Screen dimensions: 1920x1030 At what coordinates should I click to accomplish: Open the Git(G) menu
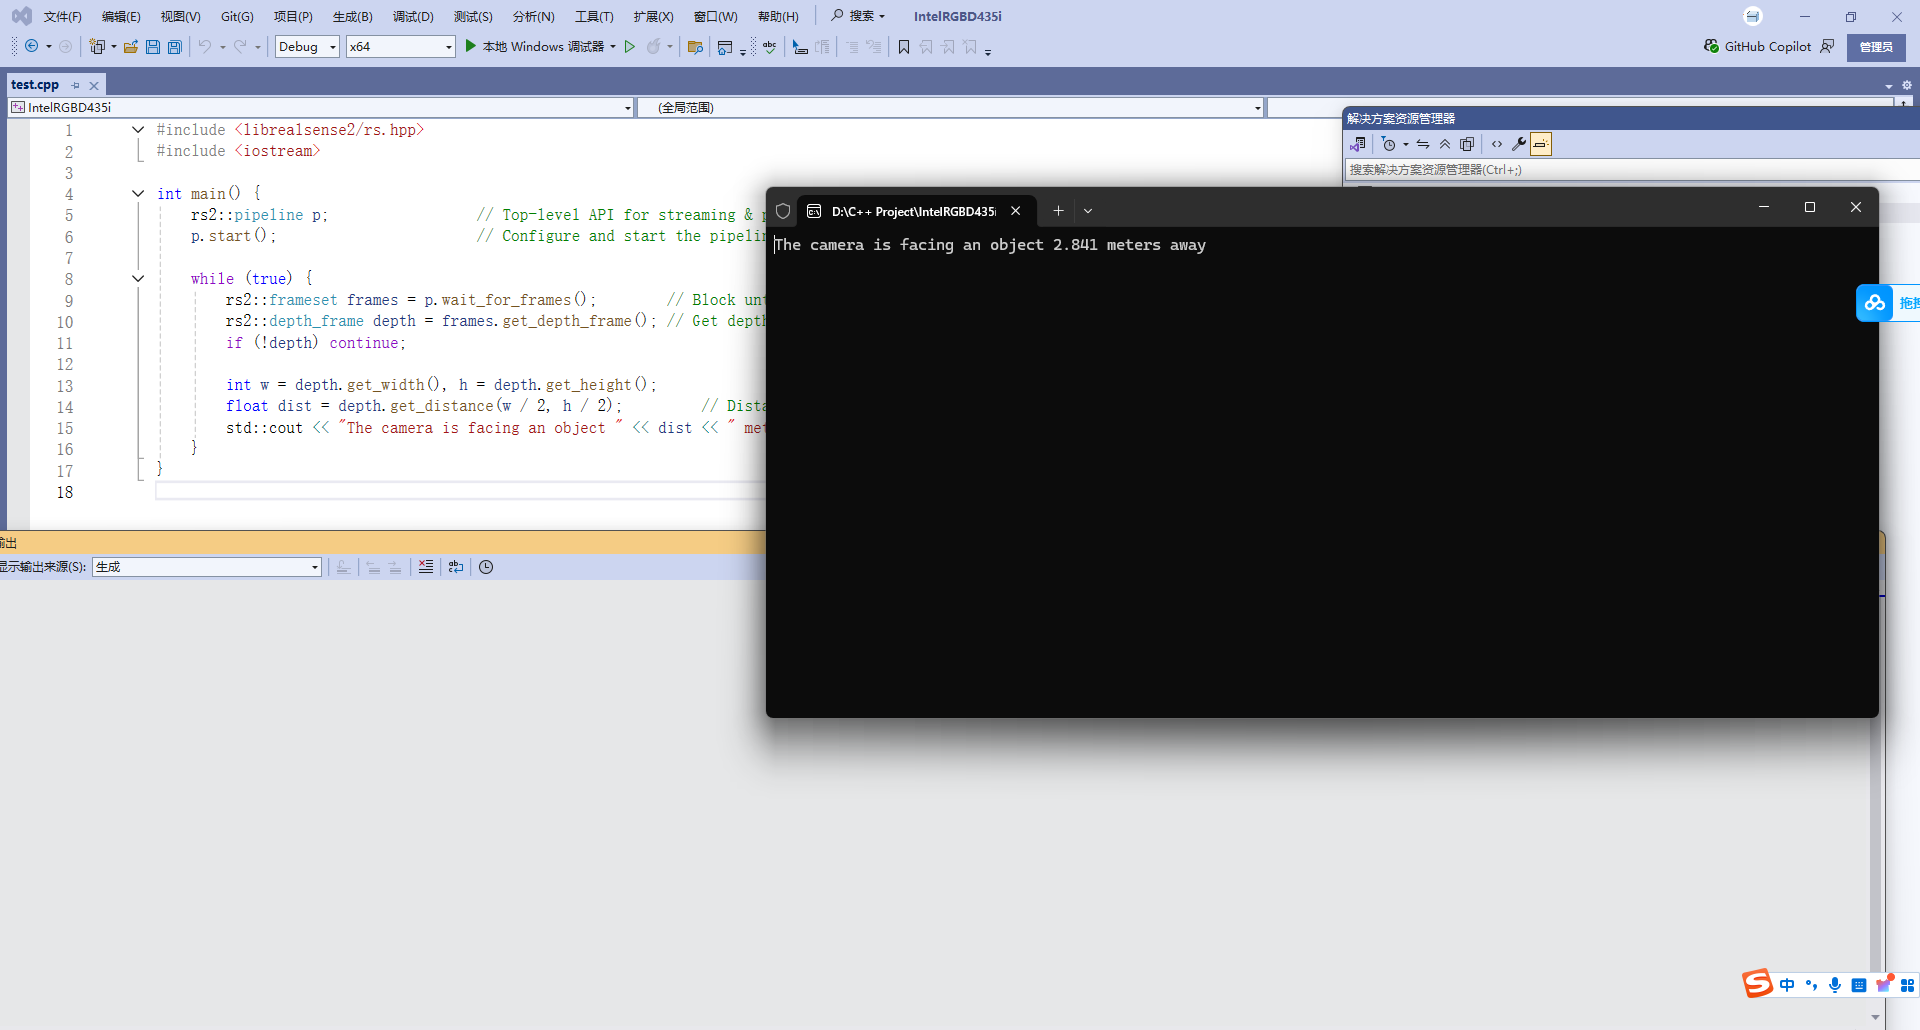click(237, 16)
